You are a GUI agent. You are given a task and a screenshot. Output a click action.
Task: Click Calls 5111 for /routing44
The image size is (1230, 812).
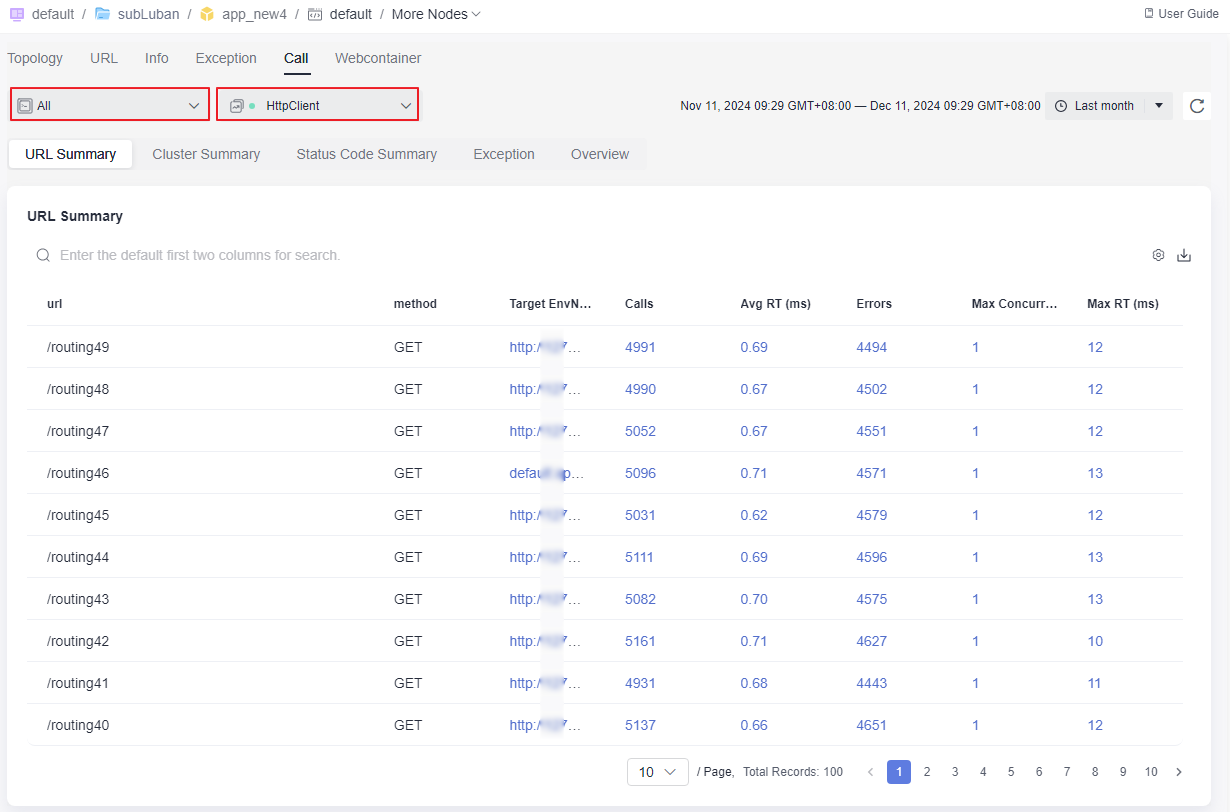click(x=640, y=557)
